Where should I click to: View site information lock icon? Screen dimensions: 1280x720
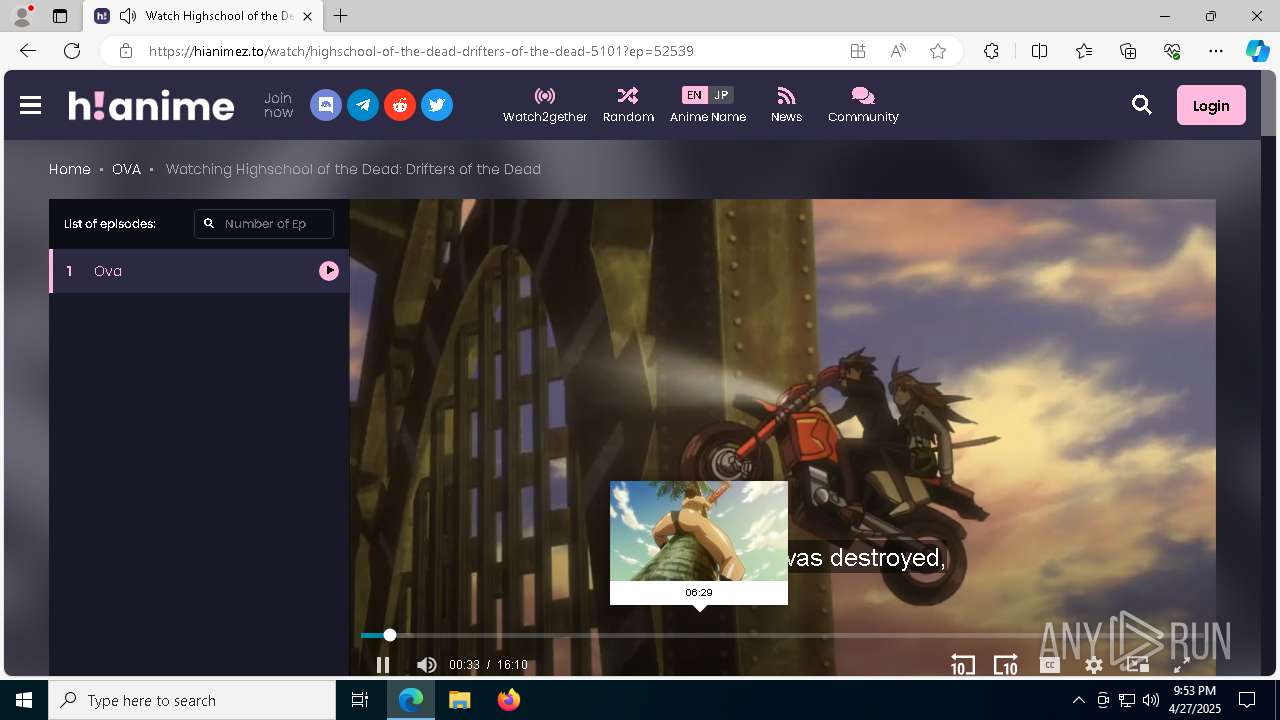tap(125, 51)
